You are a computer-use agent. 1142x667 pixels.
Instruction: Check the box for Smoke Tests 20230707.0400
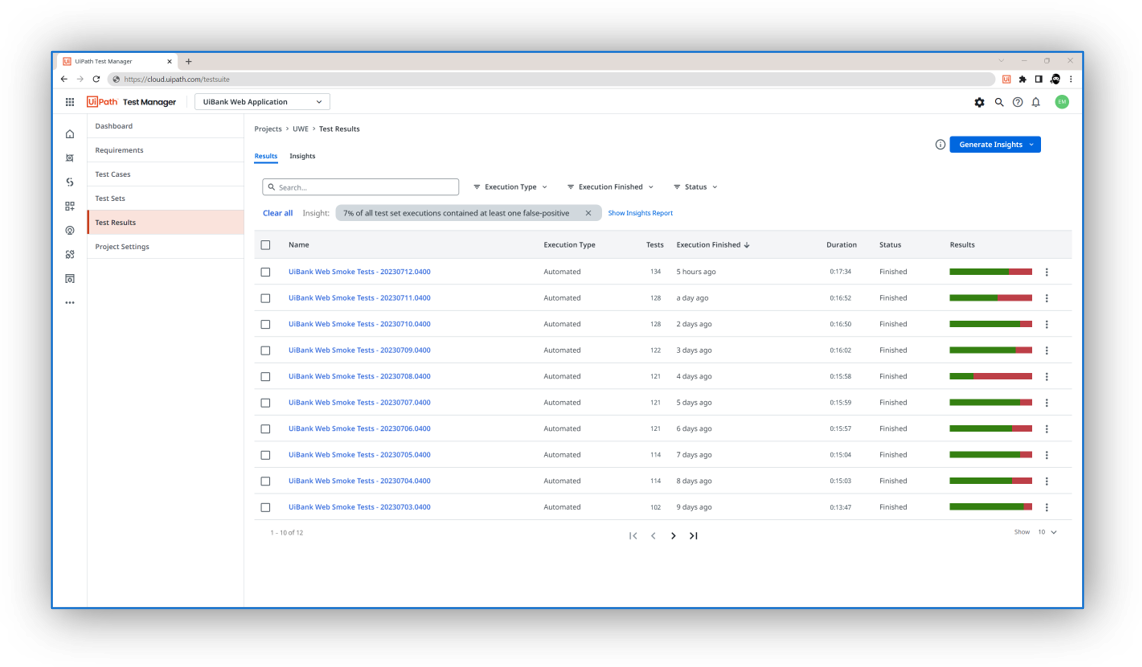coord(266,403)
